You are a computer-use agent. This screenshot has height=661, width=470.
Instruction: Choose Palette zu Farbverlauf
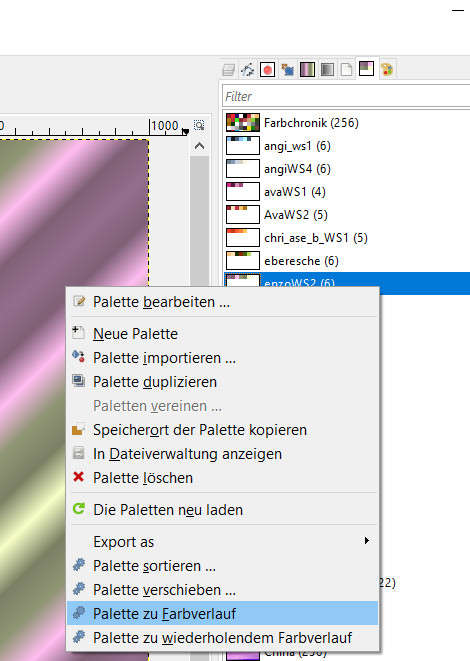point(222,613)
